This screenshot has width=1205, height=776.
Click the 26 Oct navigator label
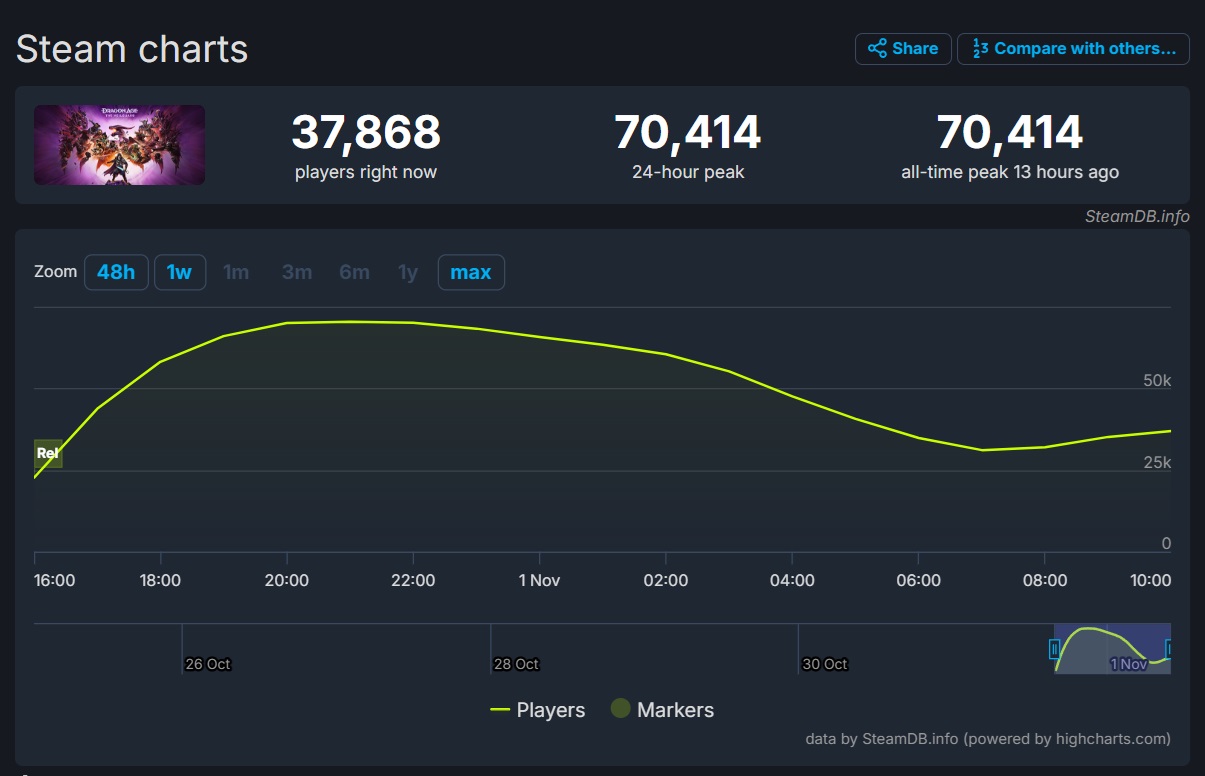coord(208,664)
